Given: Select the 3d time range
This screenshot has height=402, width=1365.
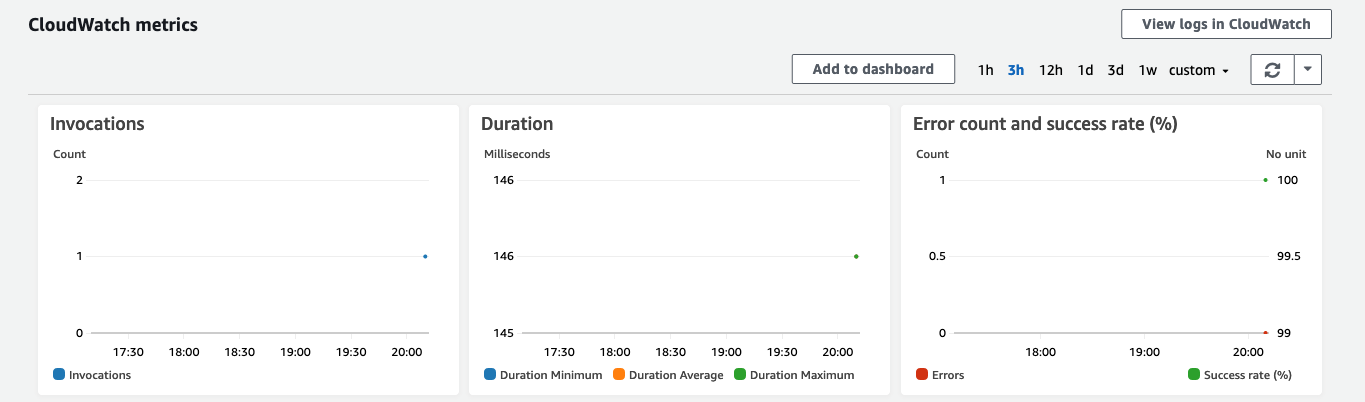Looking at the screenshot, I should [x=1115, y=70].
